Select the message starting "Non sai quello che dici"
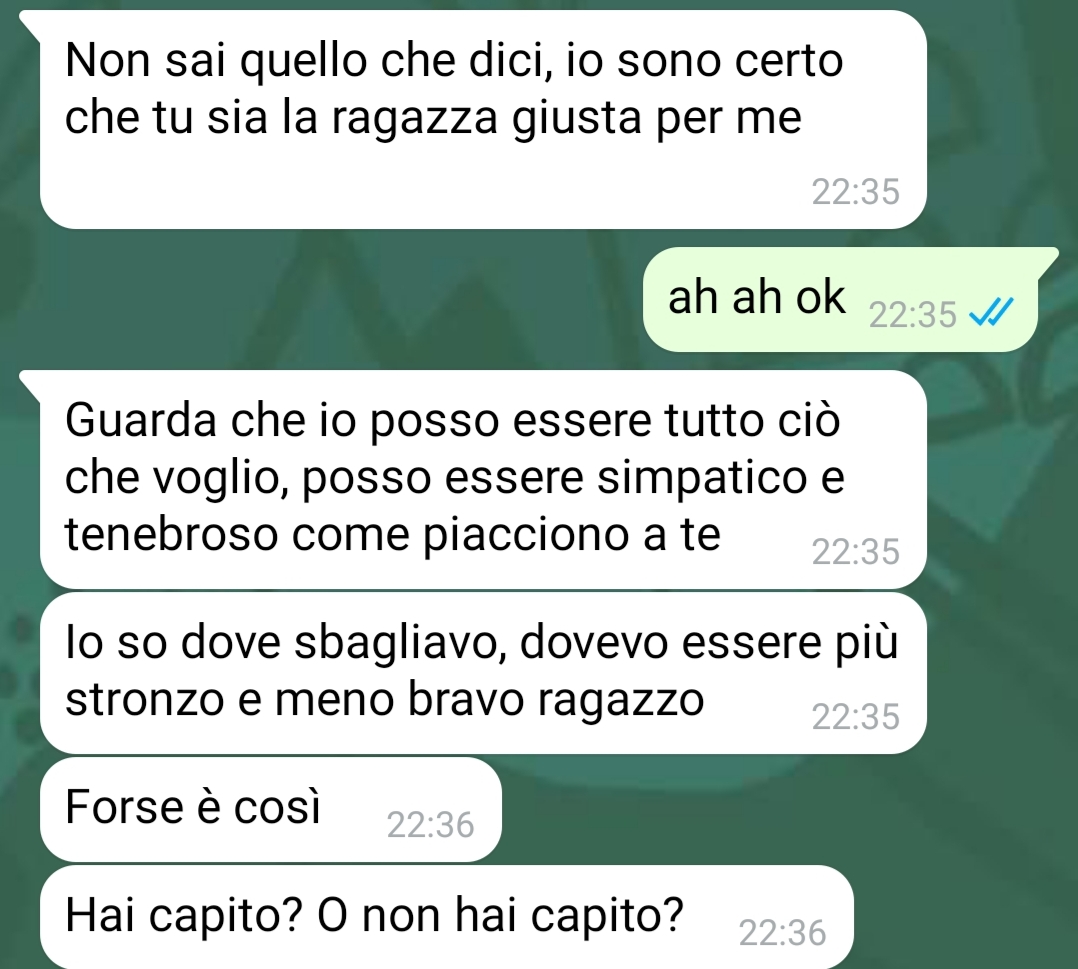1078x969 pixels. [x=483, y=120]
